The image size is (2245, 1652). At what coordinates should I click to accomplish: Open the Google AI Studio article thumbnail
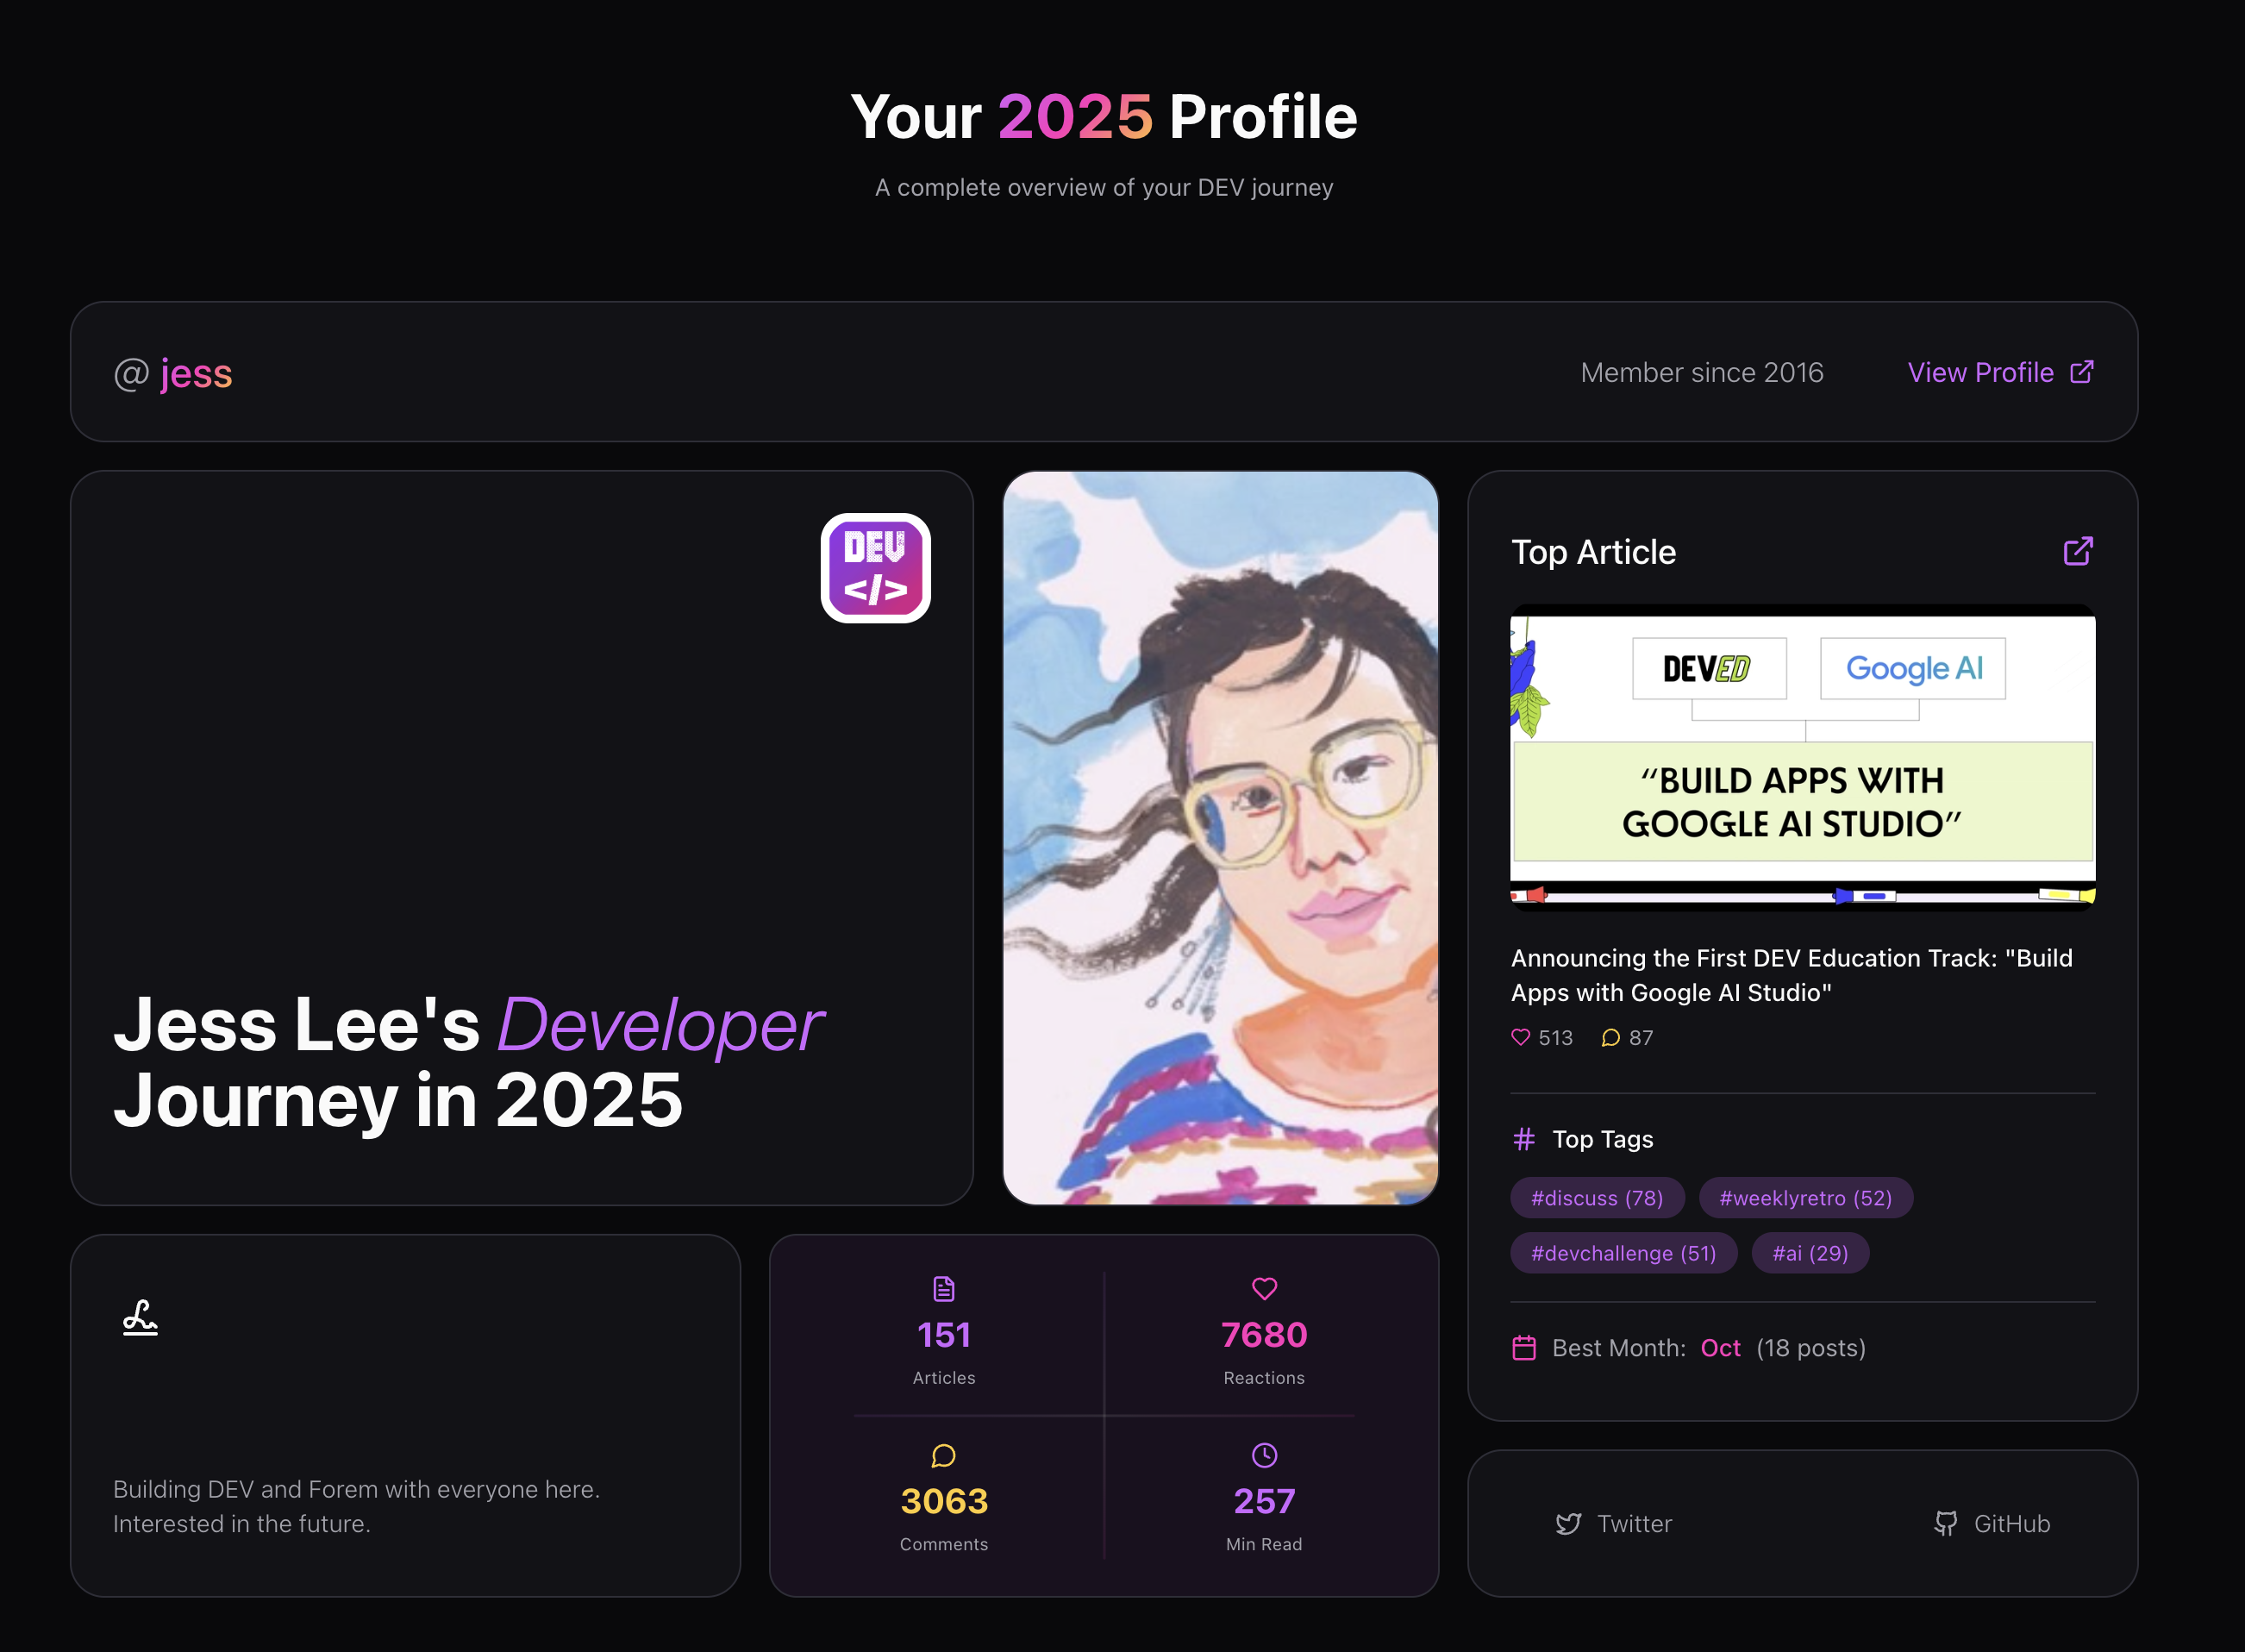point(1802,757)
